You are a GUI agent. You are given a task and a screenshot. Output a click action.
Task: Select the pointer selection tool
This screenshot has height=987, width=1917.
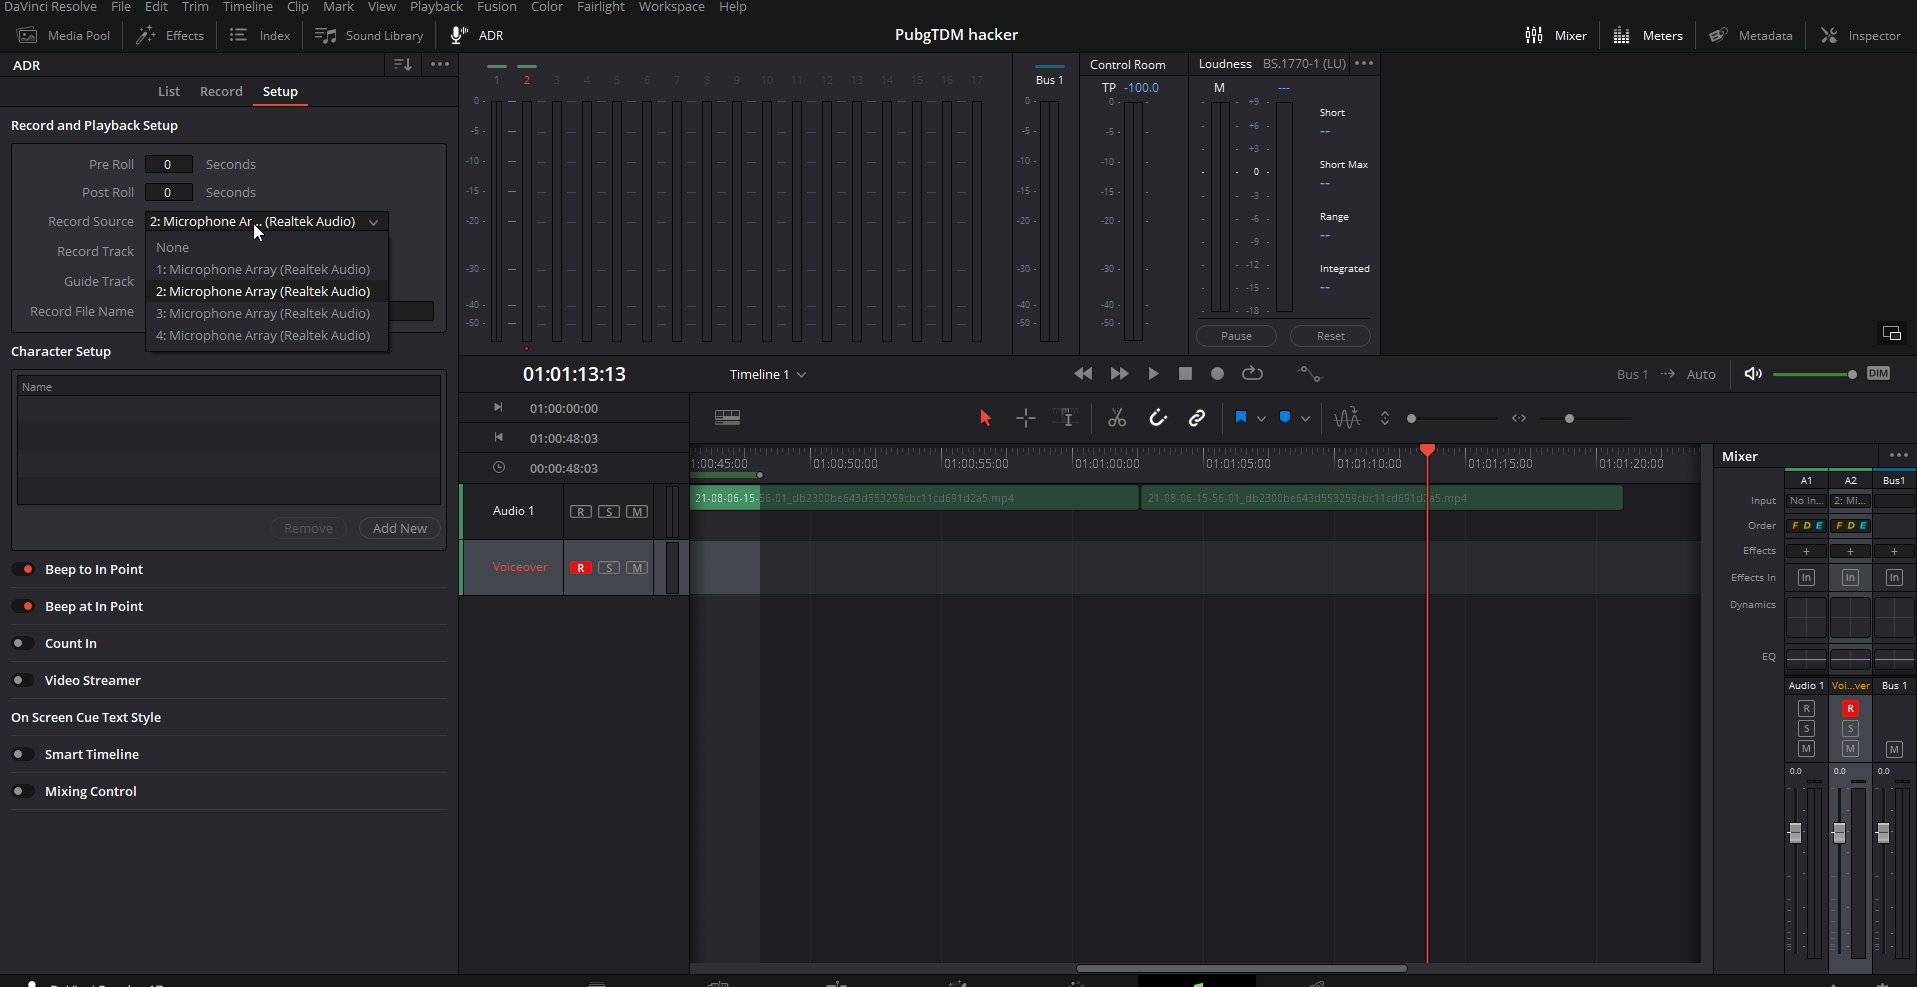pyautogui.click(x=985, y=418)
